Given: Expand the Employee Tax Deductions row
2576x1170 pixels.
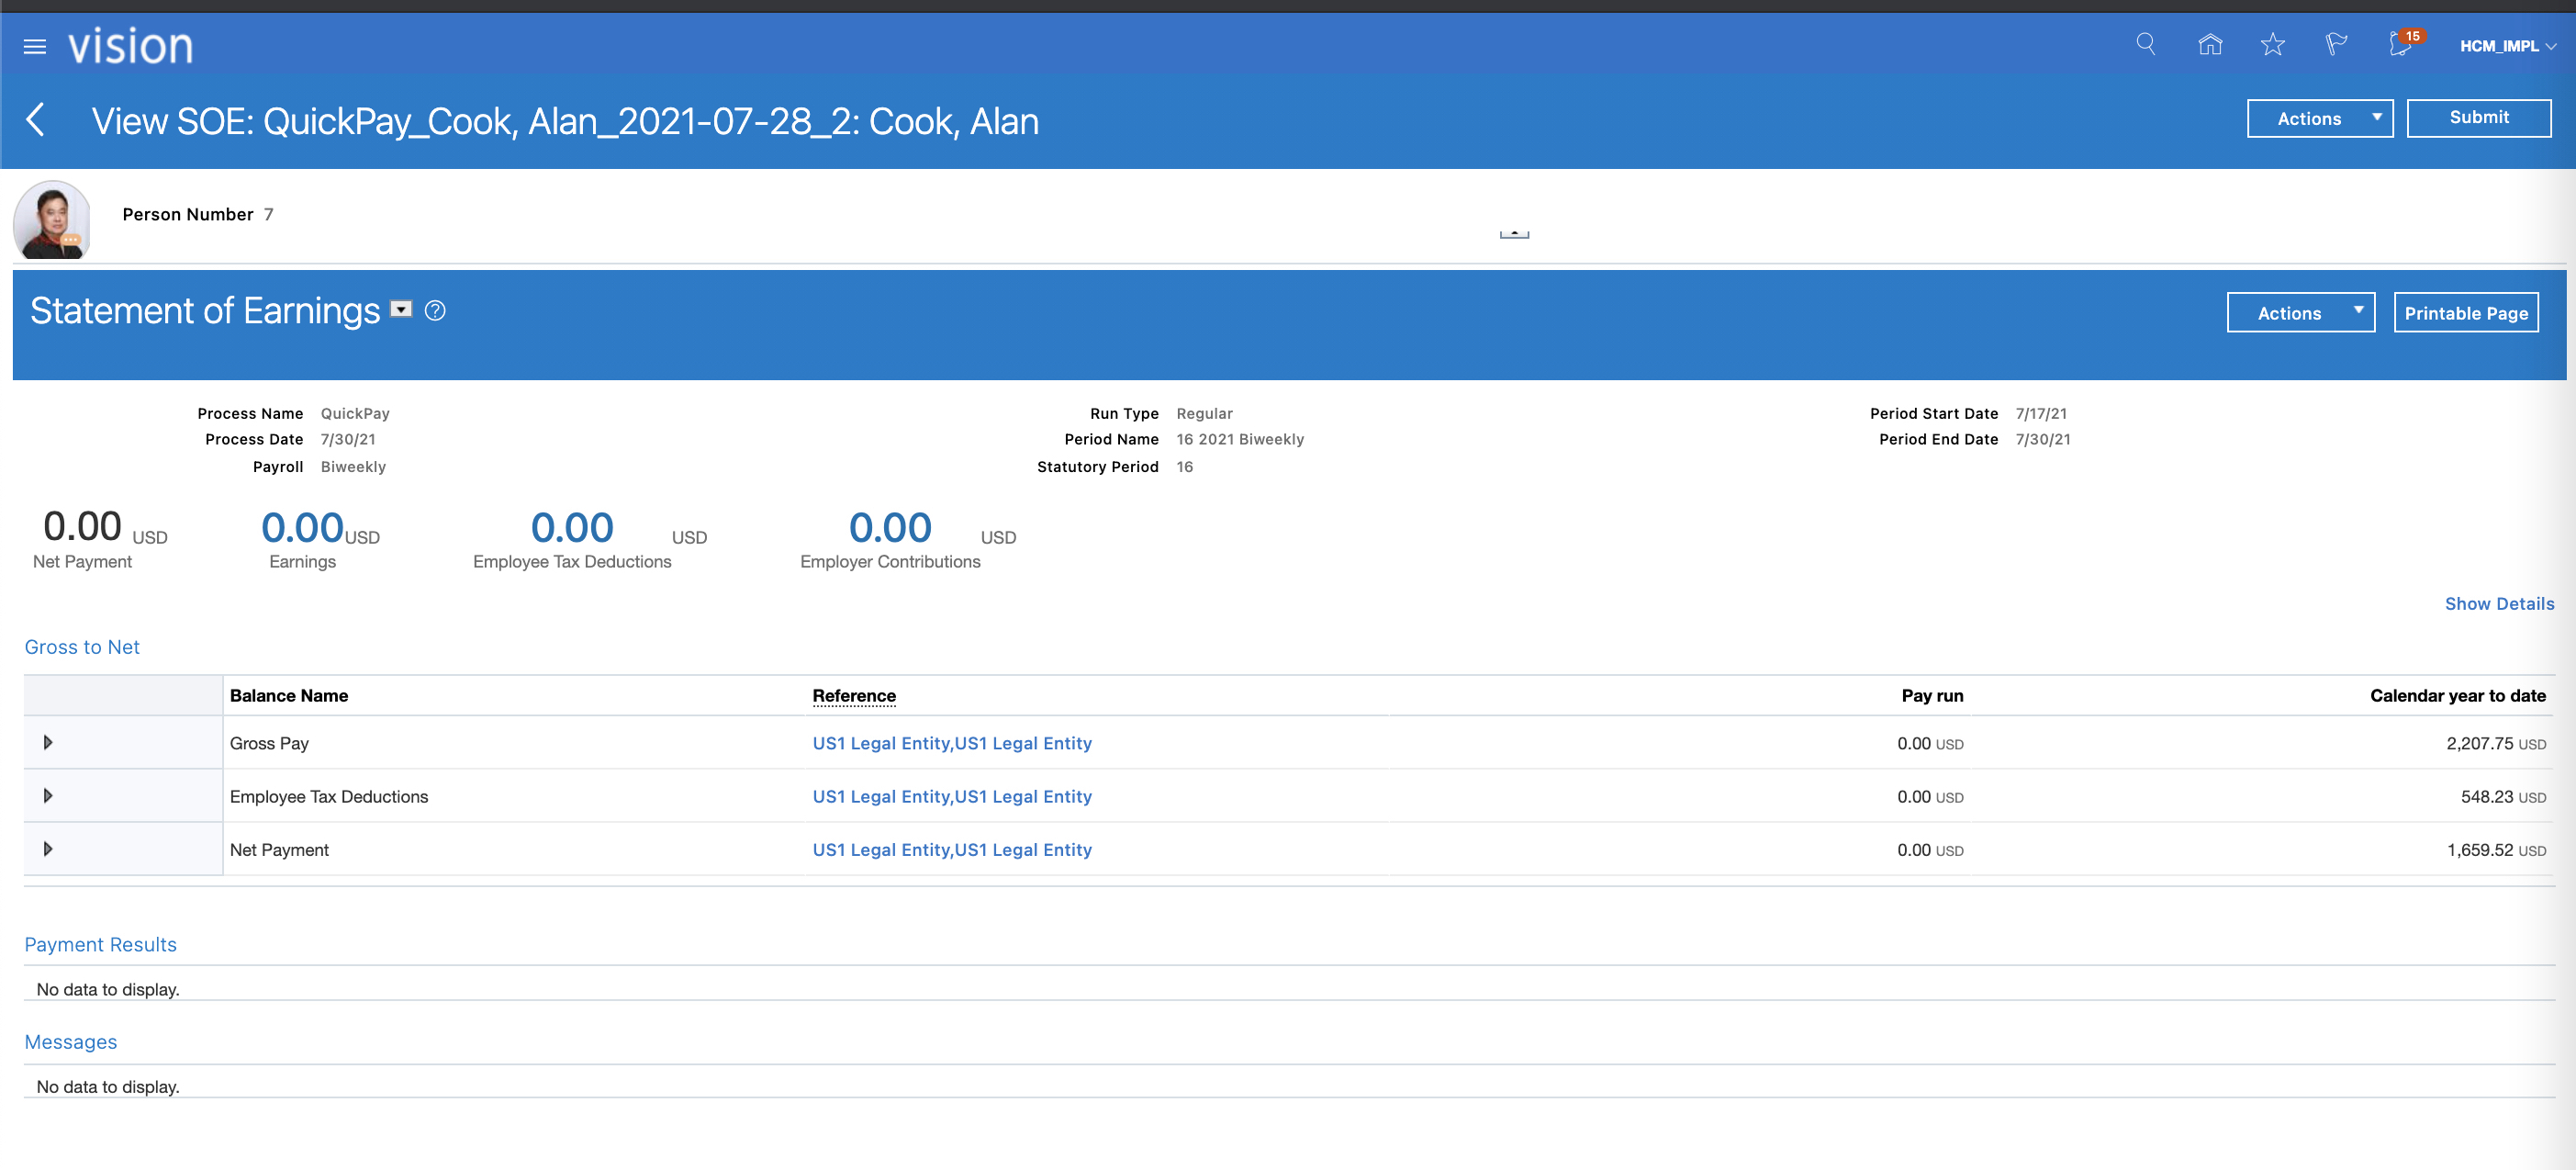Looking at the screenshot, I should click(x=47, y=796).
